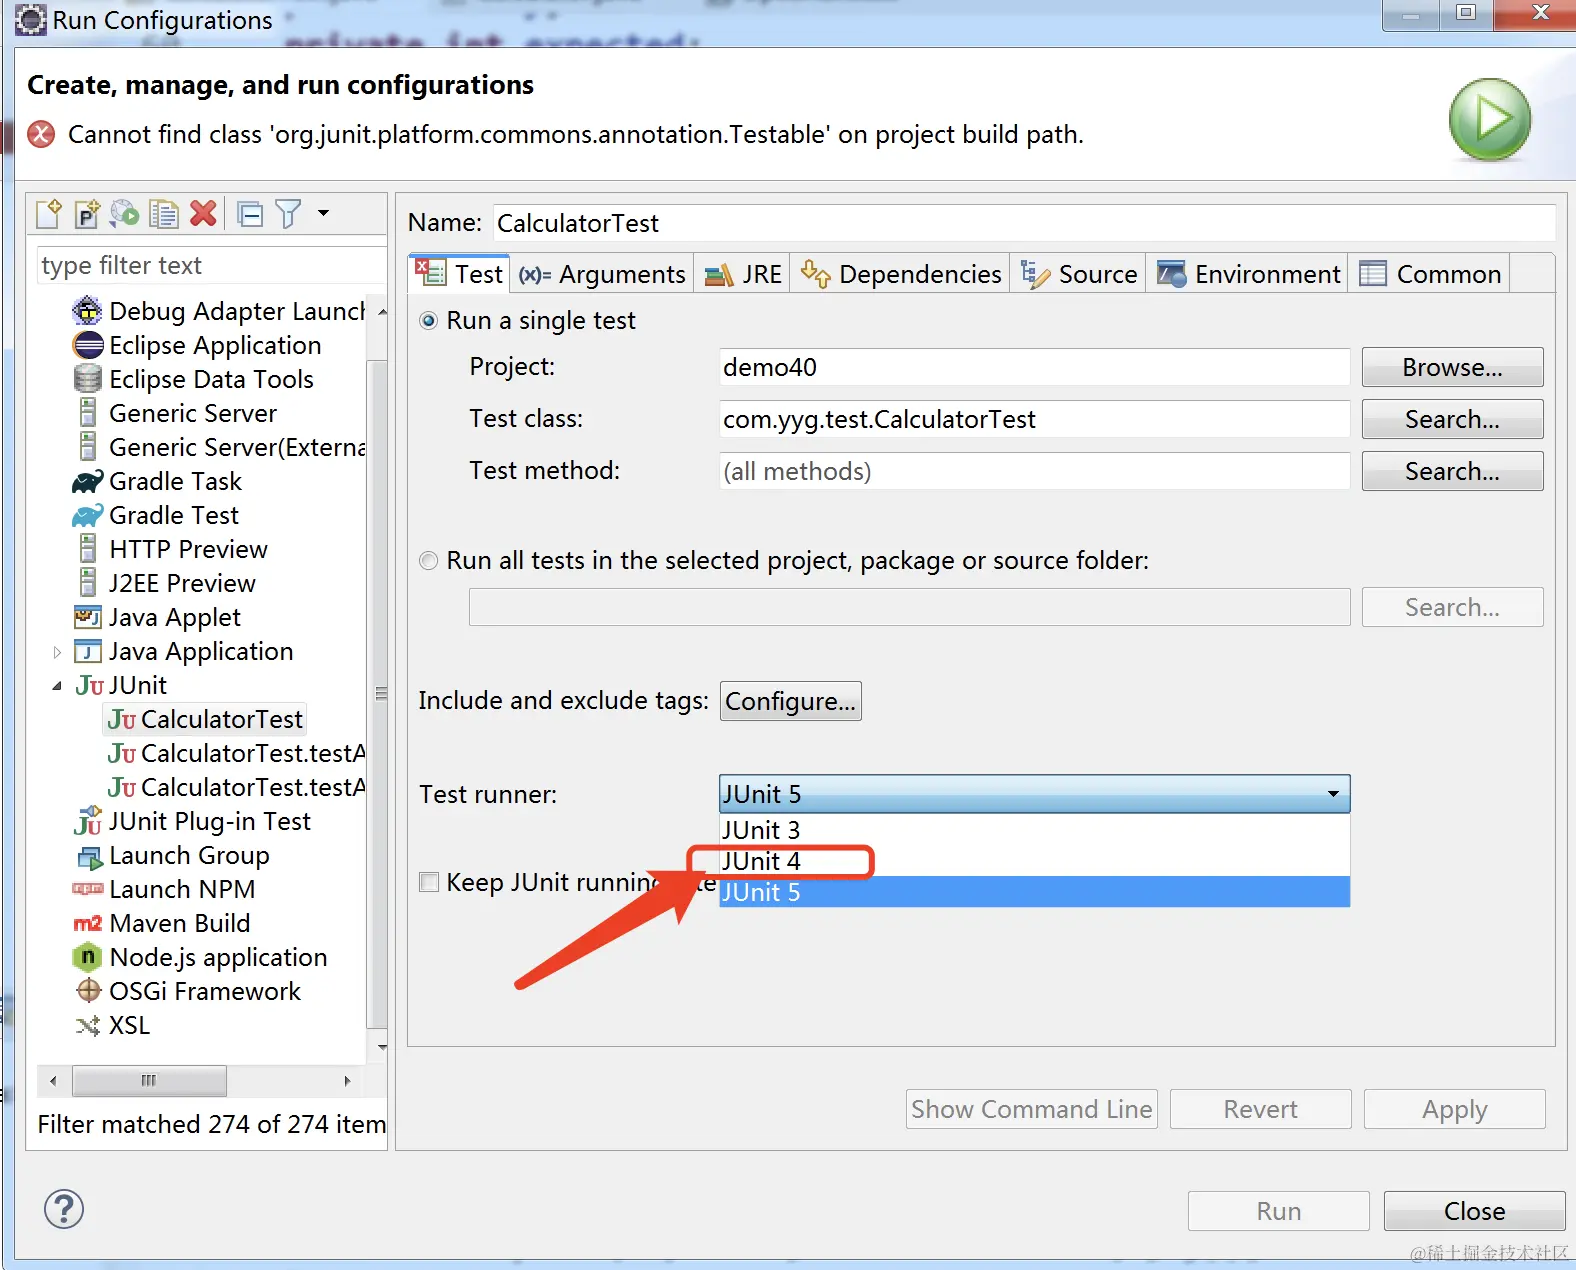
Task: Click the Apply button
Action: pyautogui.click(x=1454, y=1109)
